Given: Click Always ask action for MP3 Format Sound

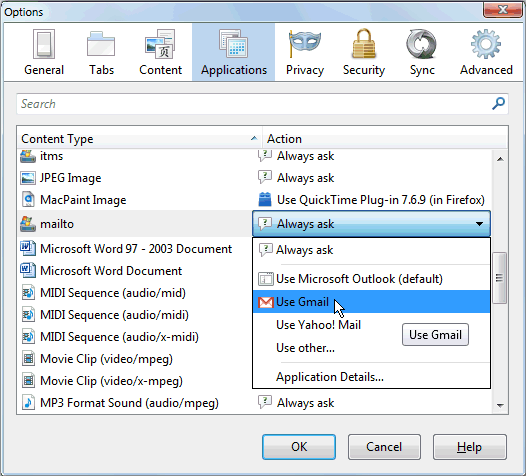Looking at the screenshot, I should tap(305, 403).
